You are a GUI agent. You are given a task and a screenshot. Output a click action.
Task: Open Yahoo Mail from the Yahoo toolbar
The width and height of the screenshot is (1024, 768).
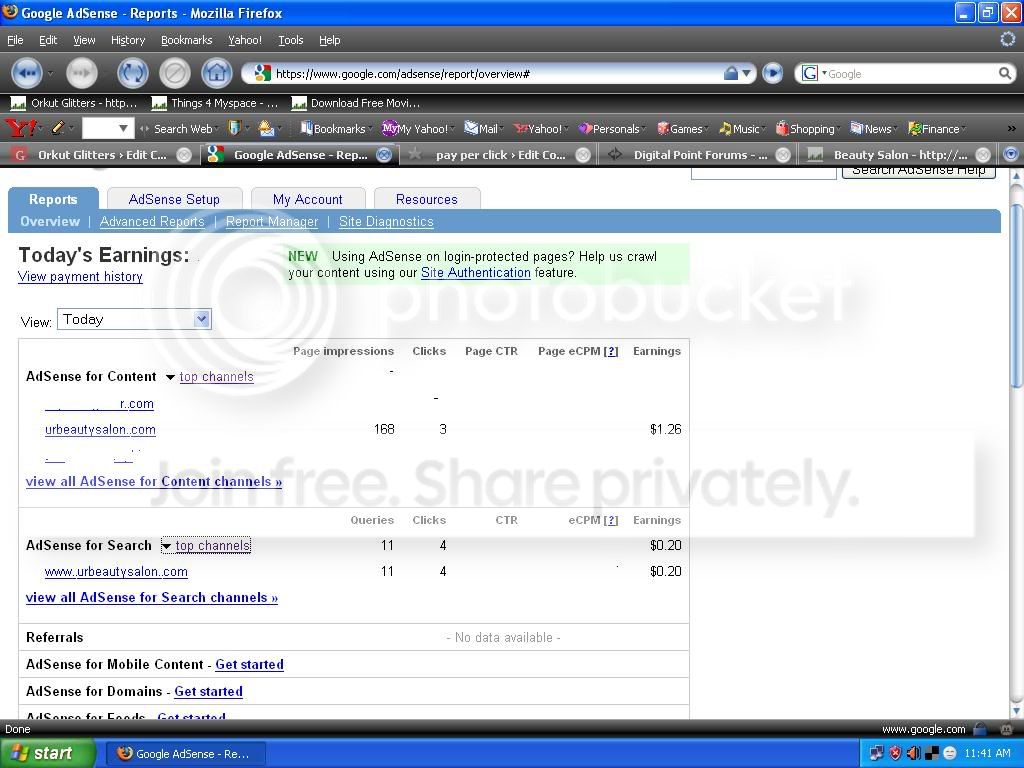point(481,129)
